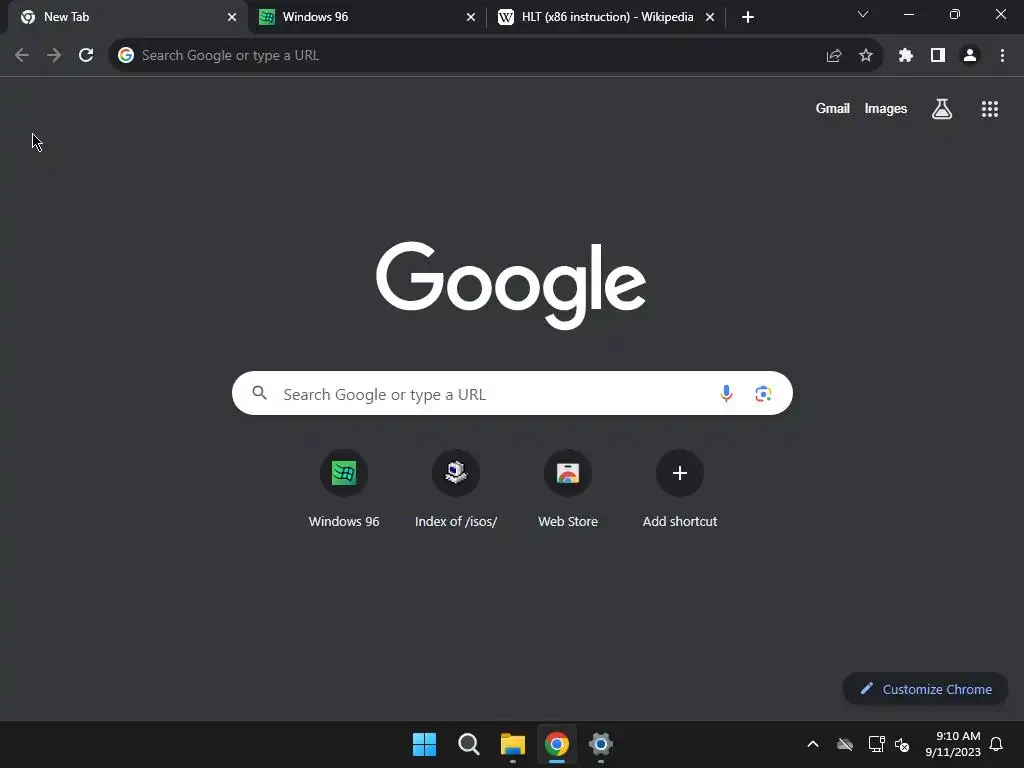Focus the Google search box

(x=512, y=393)
